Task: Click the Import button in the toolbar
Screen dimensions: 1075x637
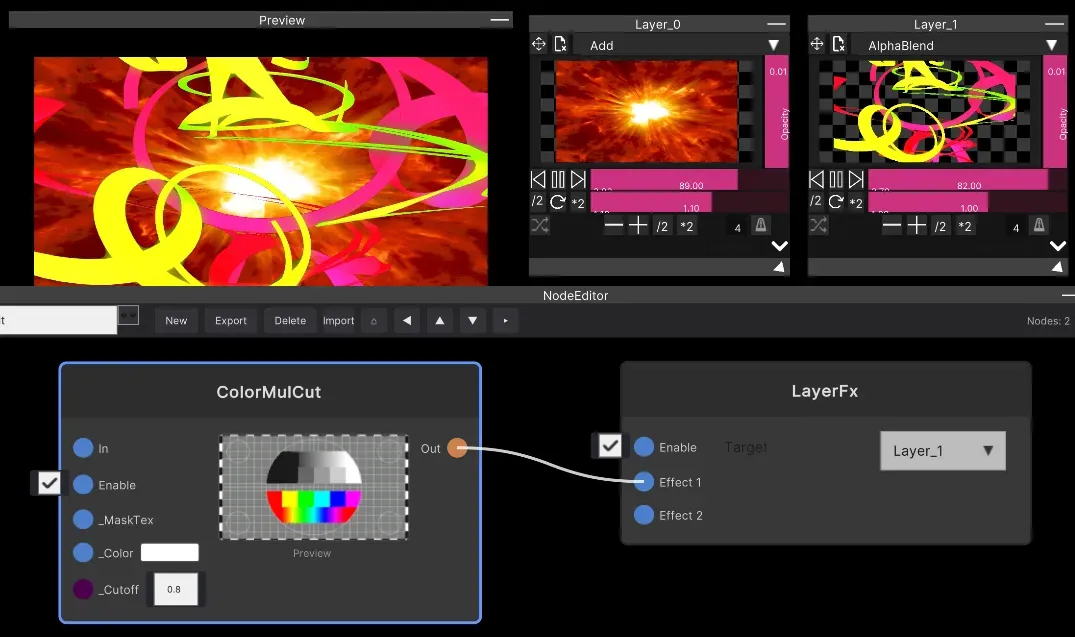Action: point(339,321)
